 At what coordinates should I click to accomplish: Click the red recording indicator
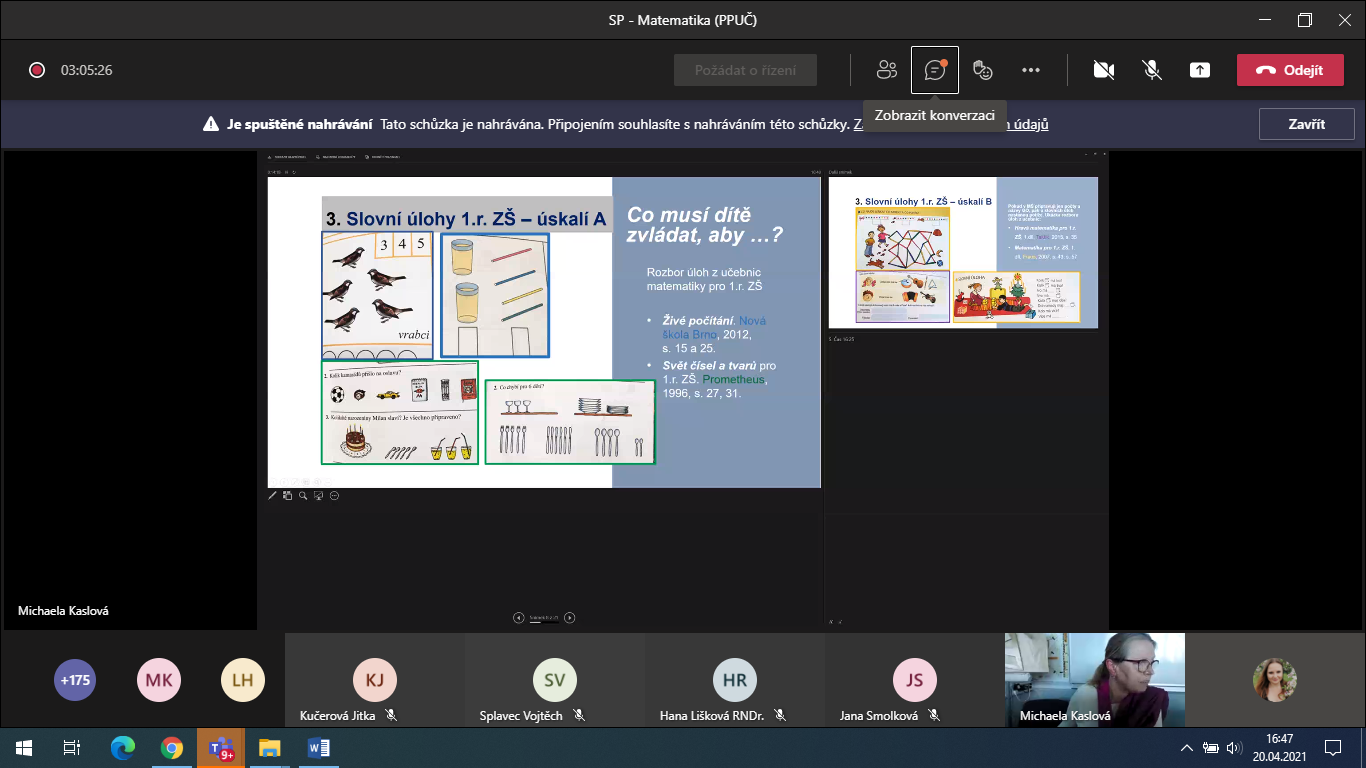37,70
